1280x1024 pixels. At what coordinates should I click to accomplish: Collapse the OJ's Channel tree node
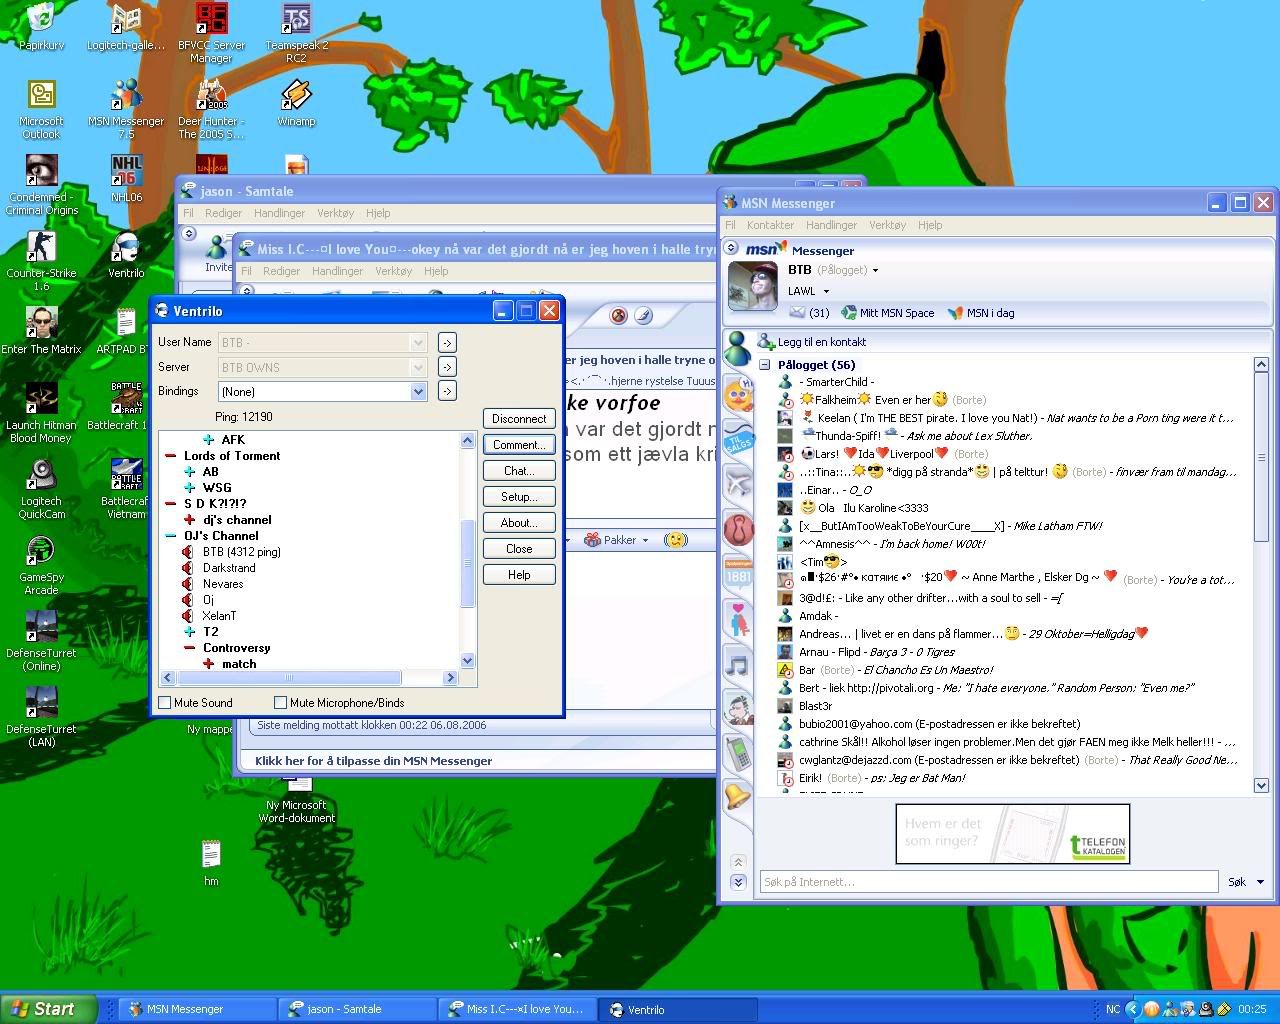(x=171, y=536)
